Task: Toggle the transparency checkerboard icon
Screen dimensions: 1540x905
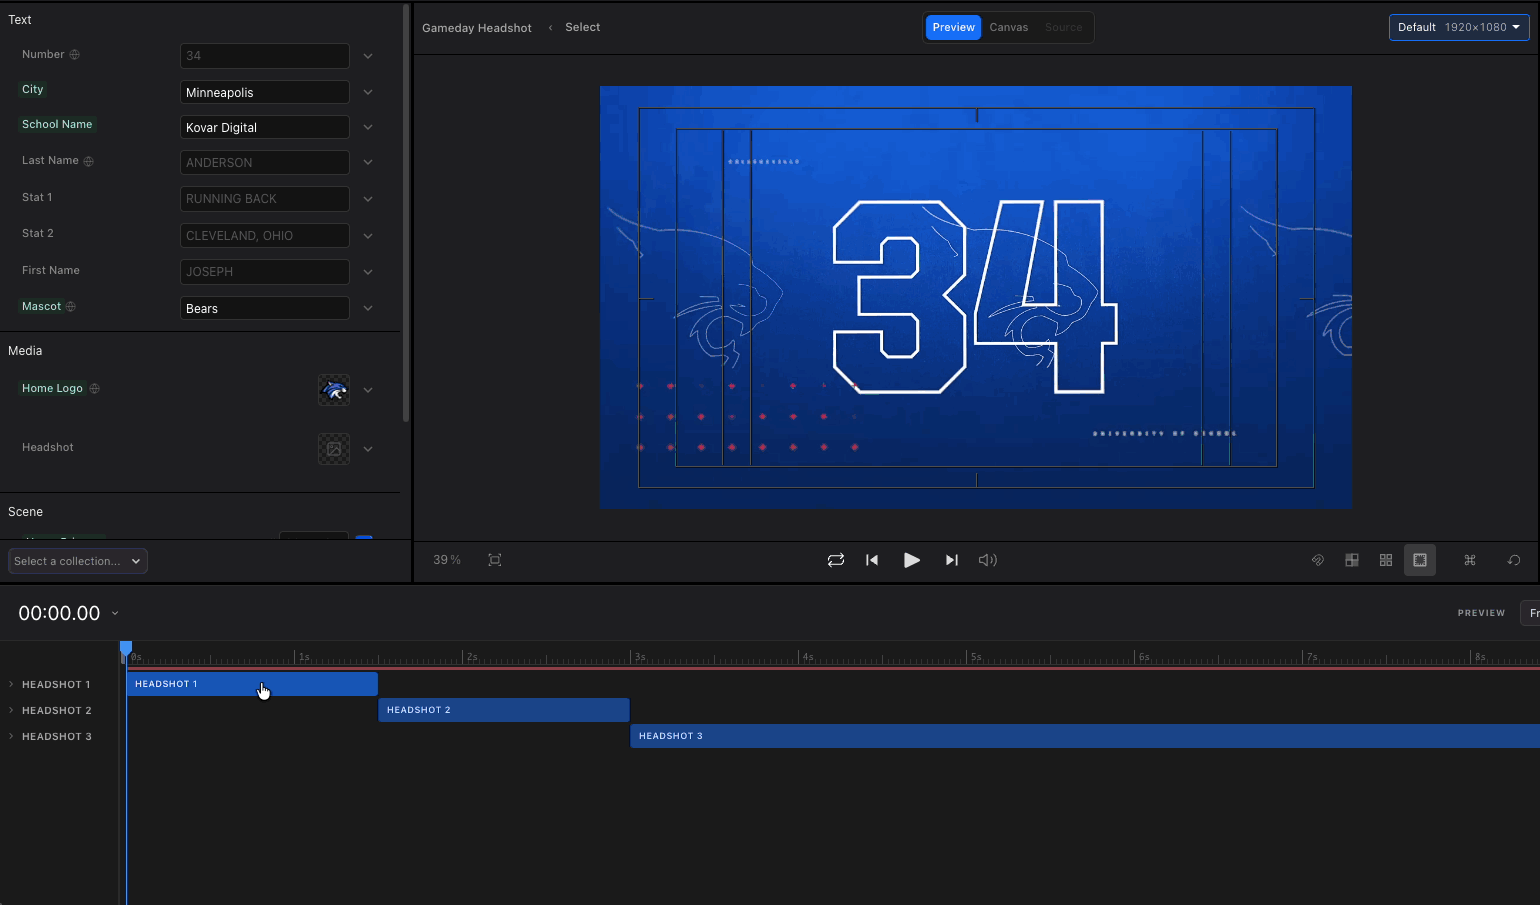Action: pyautogui.click(x=1352, y=560)
